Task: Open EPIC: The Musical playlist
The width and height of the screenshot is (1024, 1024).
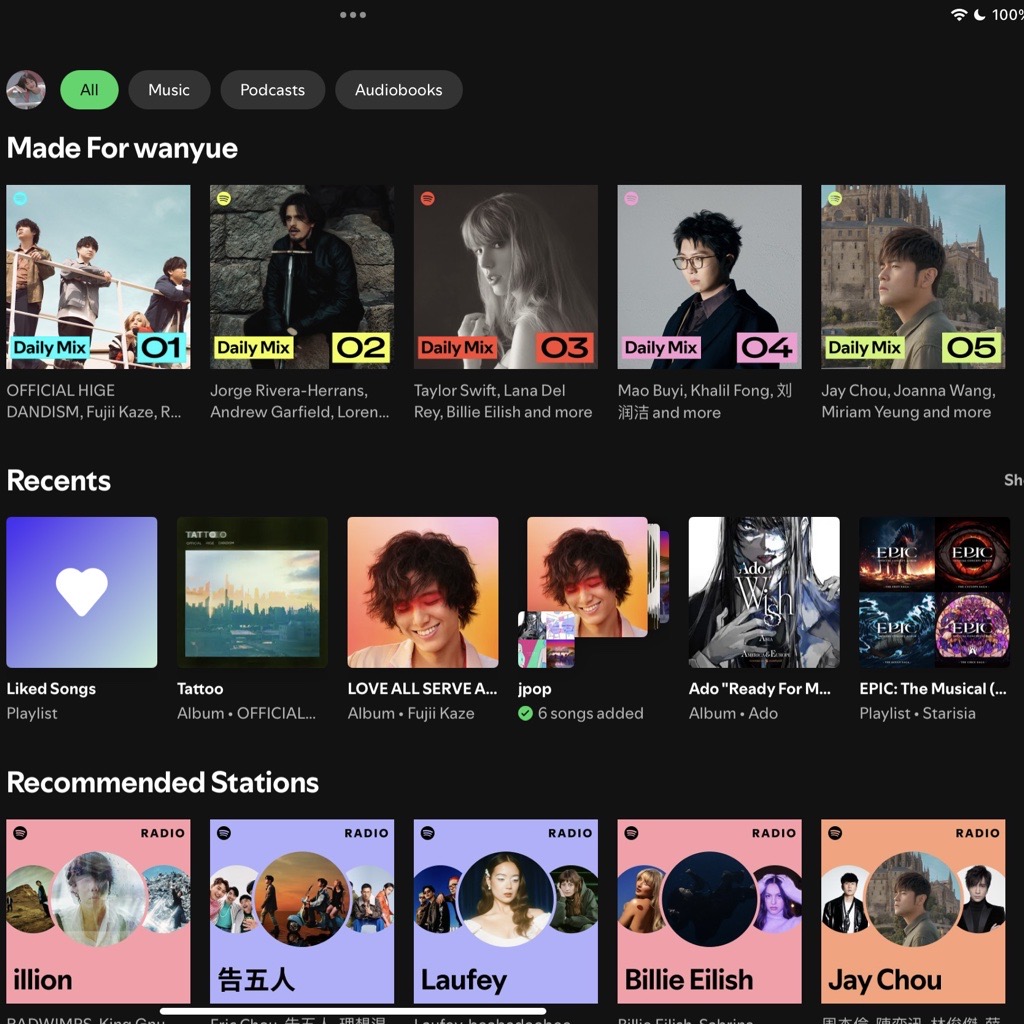Action: click(934, 592)
